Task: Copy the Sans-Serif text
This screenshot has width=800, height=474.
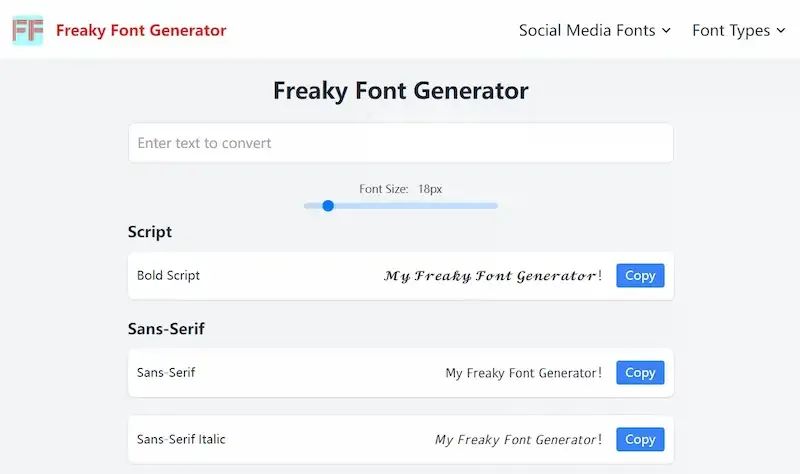Action: [x=640, y=372]
